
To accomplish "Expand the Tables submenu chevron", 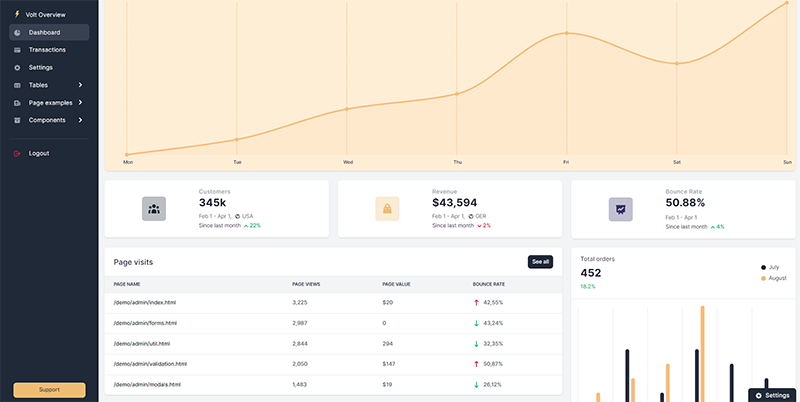I will coord(80,85).
